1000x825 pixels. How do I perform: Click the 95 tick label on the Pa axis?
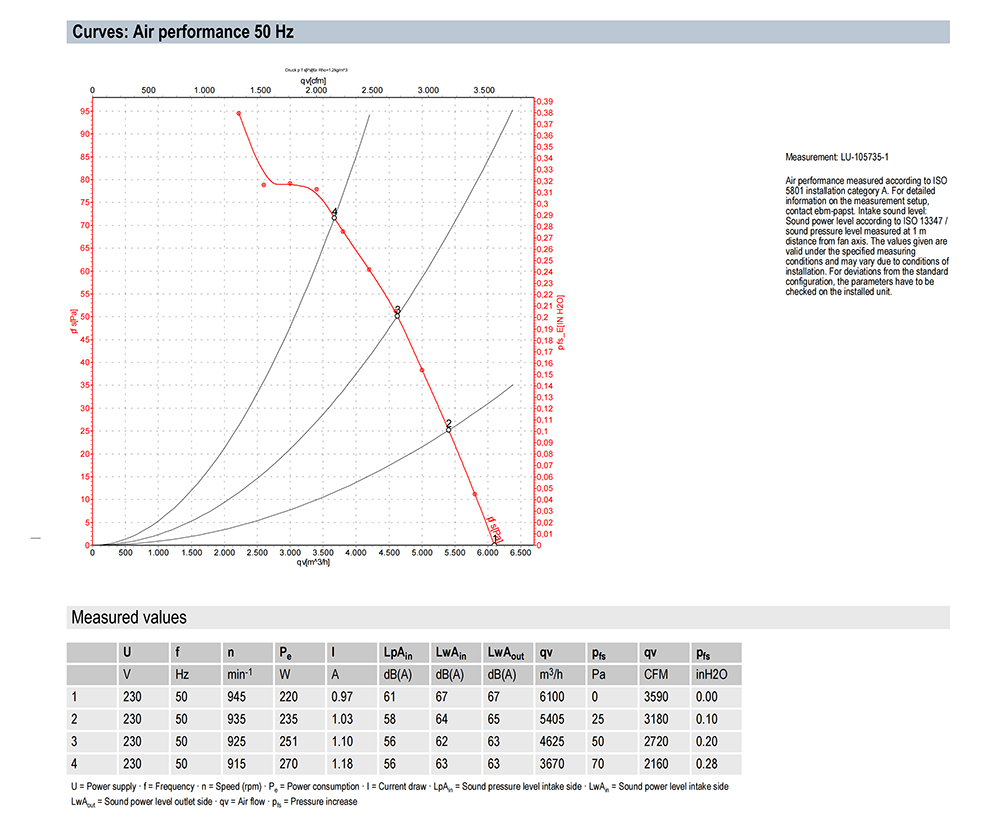[85, 111]
